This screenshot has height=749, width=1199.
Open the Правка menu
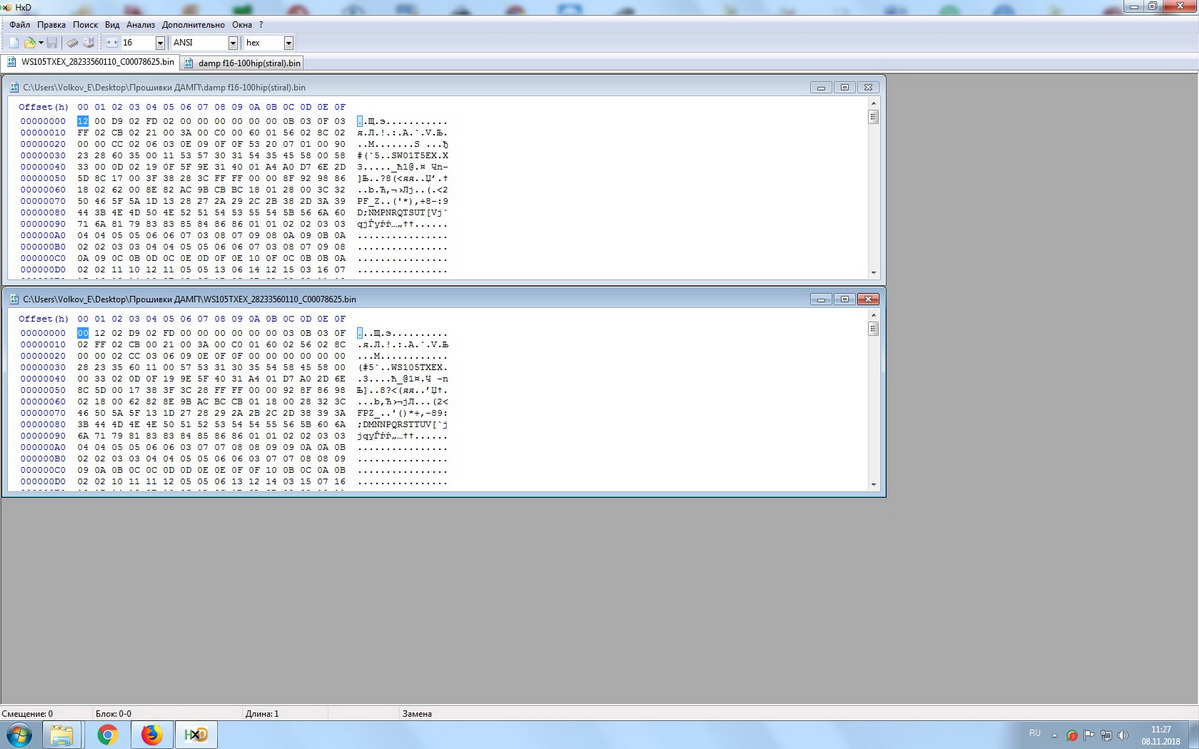click(x=51, y=24)
